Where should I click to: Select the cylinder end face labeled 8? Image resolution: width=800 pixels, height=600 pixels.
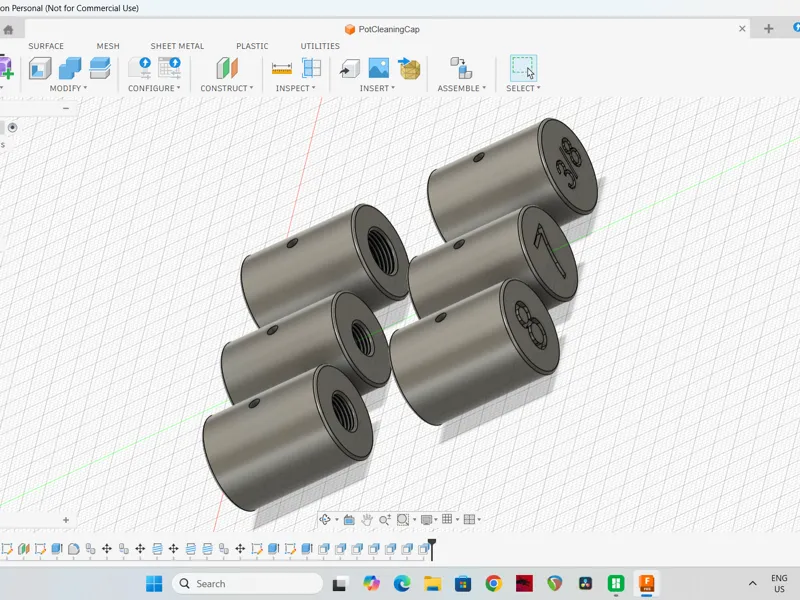click(x=530, y=327)
